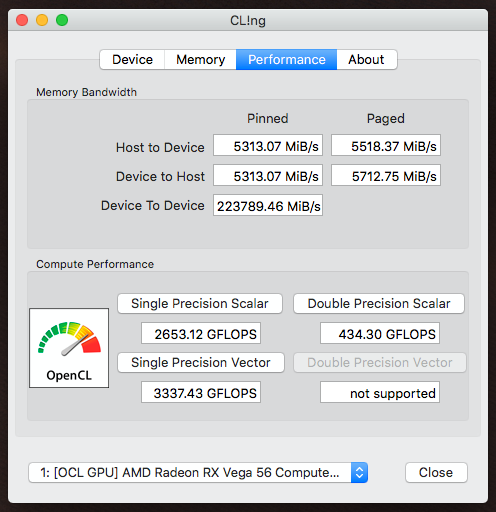Click the 'Pinned' column header

(268, 118)
